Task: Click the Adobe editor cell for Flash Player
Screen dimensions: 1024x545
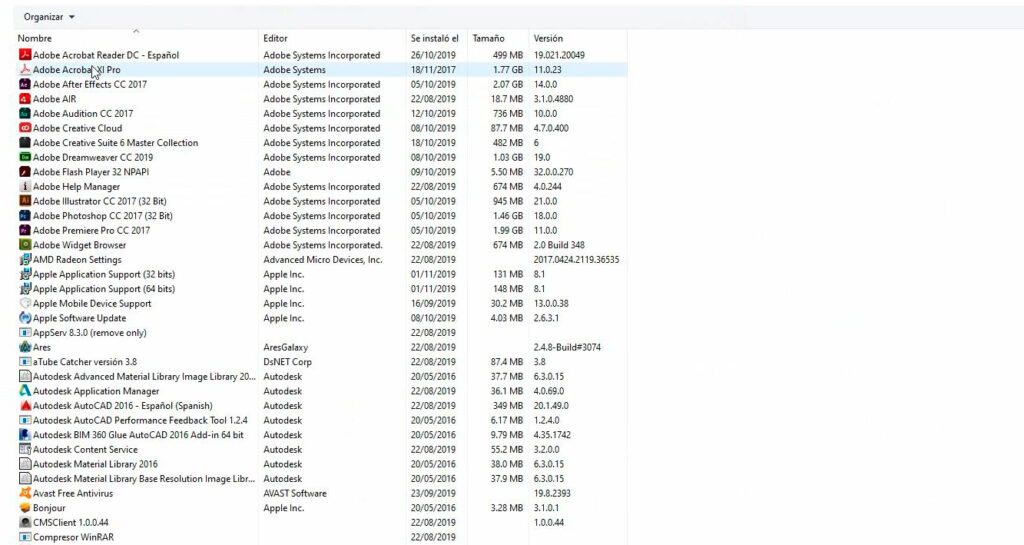Action: 277,172
